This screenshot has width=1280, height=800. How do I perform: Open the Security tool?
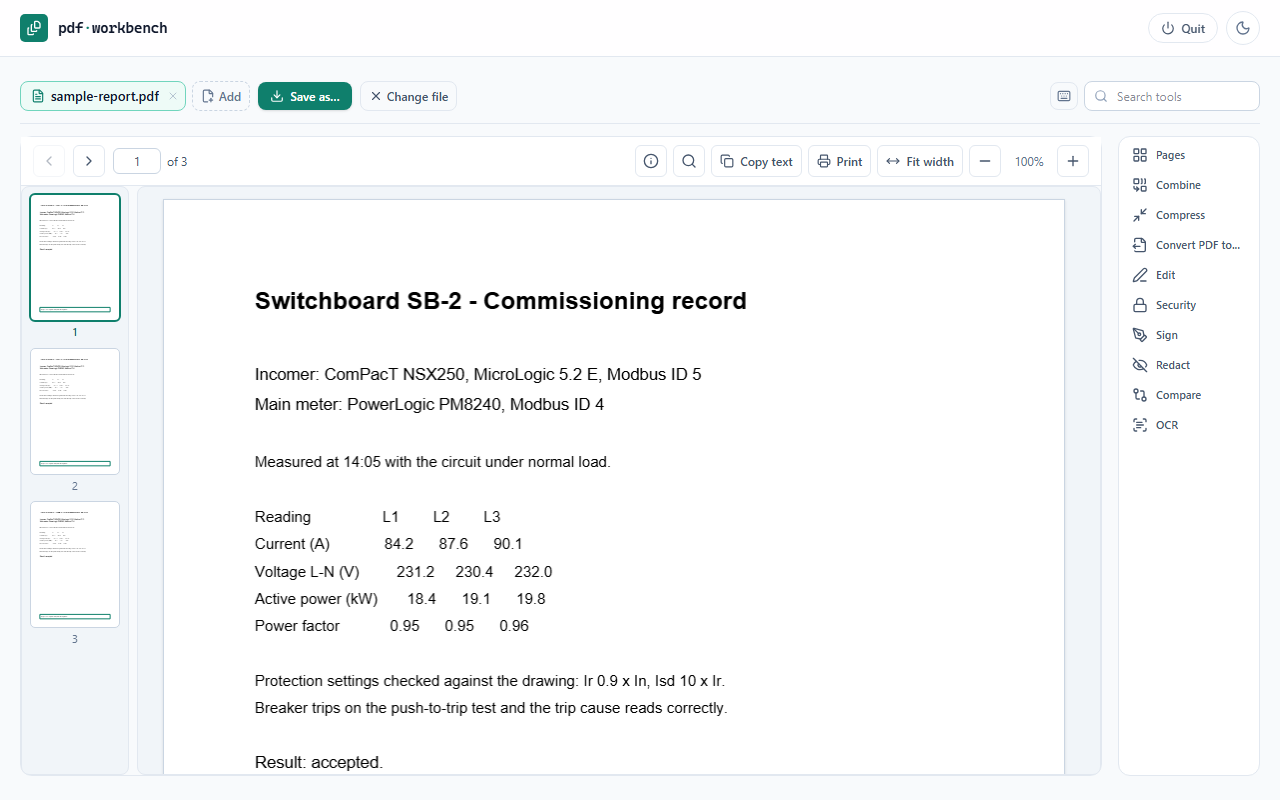point(1188,305)
